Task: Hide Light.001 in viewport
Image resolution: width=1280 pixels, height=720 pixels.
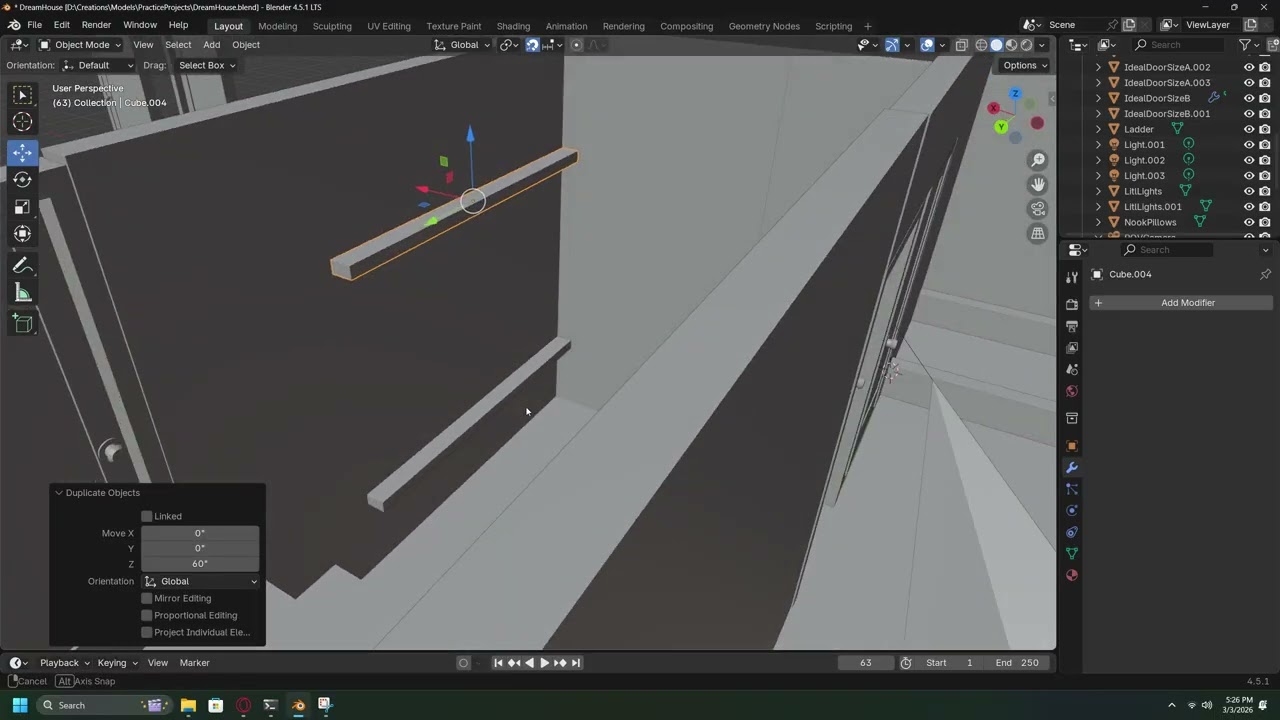Action: (x=1249, y=144)
